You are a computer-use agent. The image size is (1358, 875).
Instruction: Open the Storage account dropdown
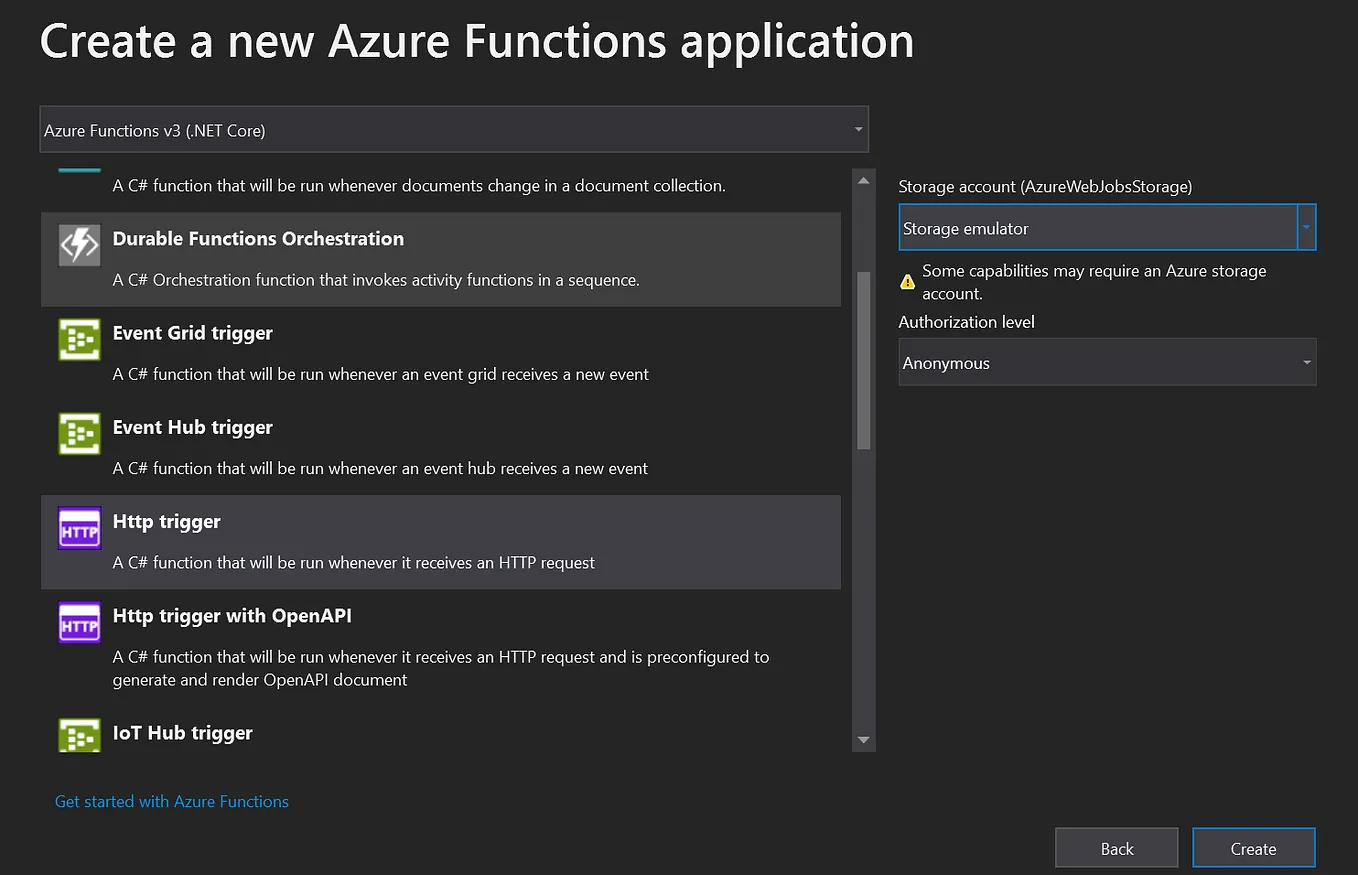point(1306,227)
